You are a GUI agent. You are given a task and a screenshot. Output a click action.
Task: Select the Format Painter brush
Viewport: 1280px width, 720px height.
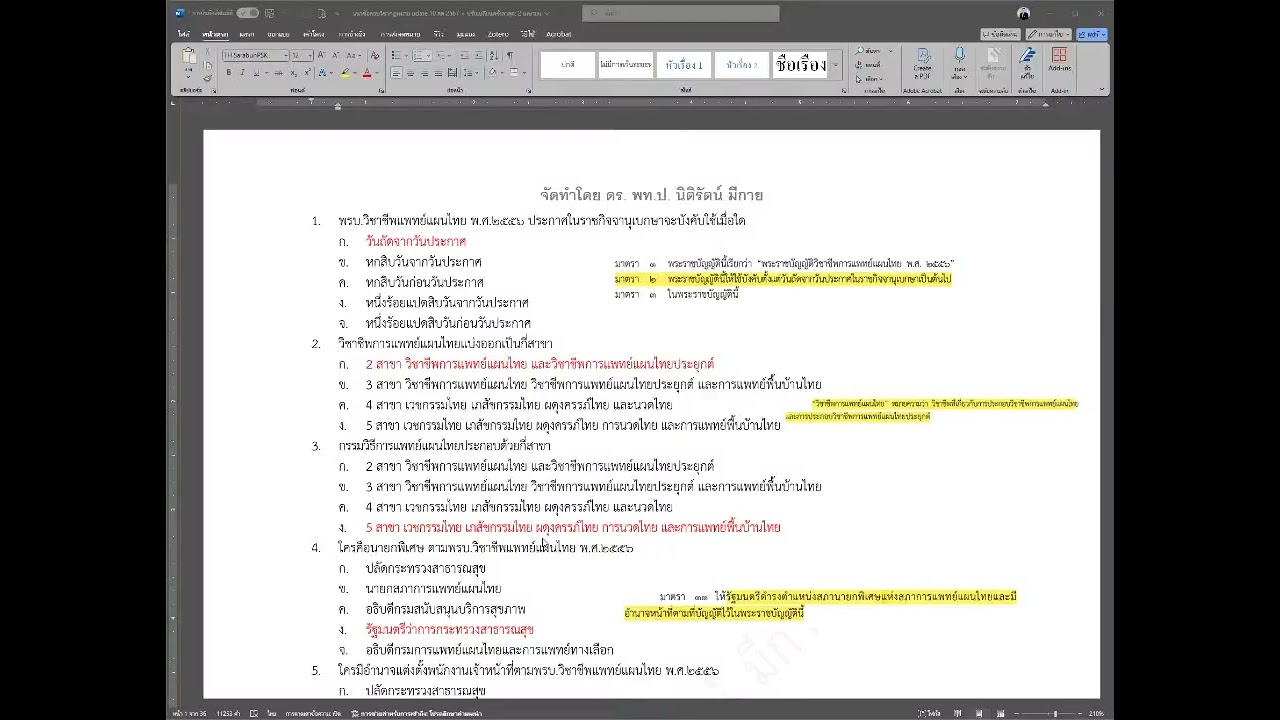(207, 78)
